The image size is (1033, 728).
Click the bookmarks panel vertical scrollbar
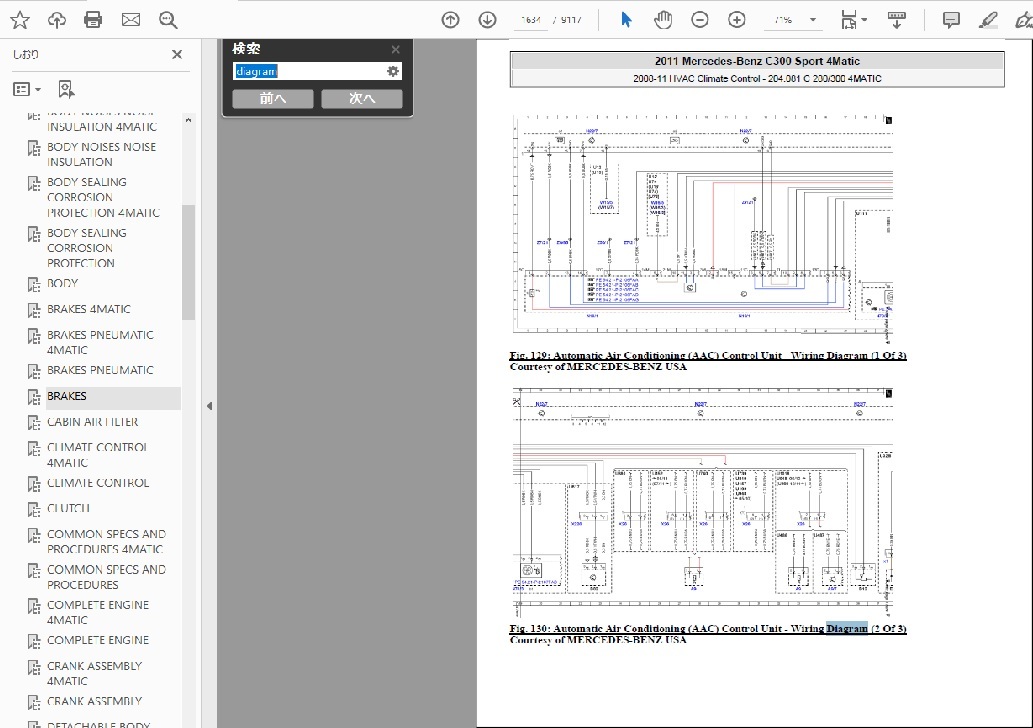(x=188, y=262)
